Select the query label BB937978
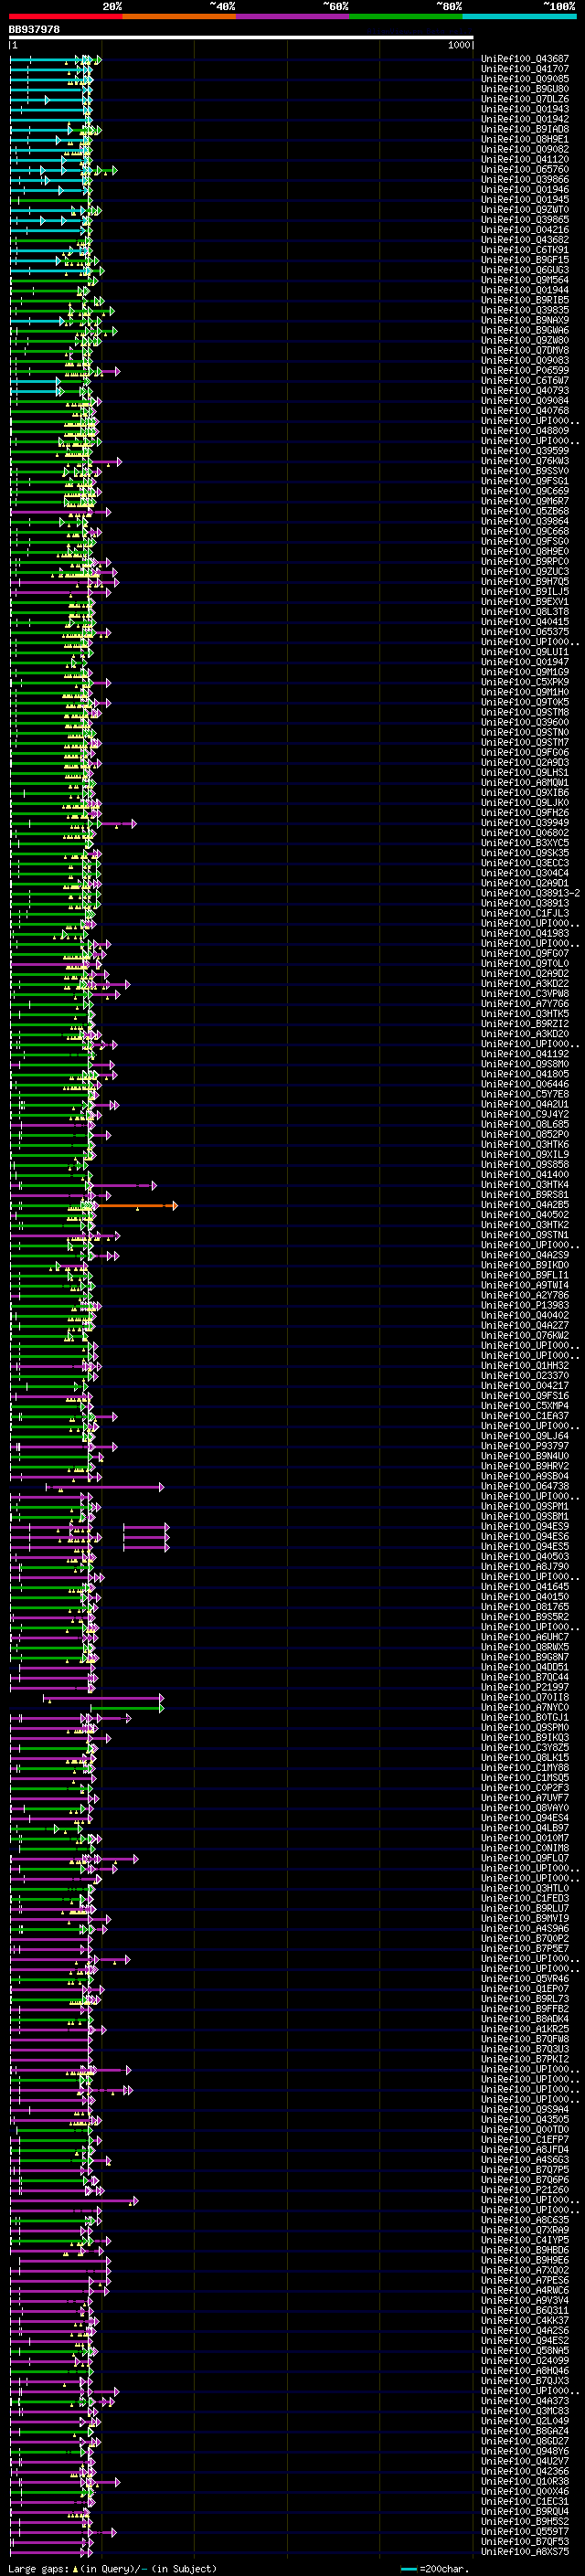Viewport: 585px width, 2576px height. 34,30
